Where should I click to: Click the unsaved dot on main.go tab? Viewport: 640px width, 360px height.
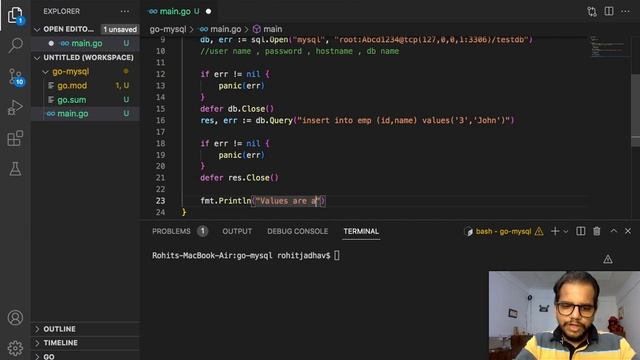[209, 11]
